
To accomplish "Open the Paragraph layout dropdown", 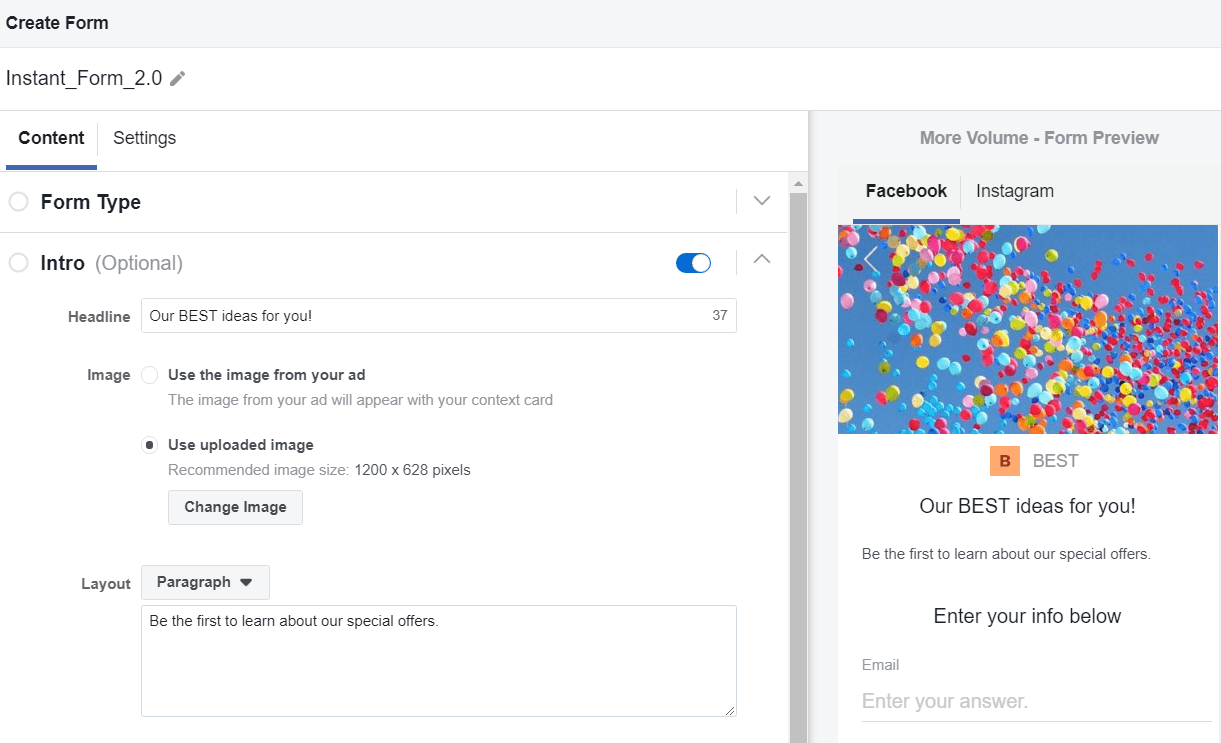I will pyautogui.click(x=205, y=582).
